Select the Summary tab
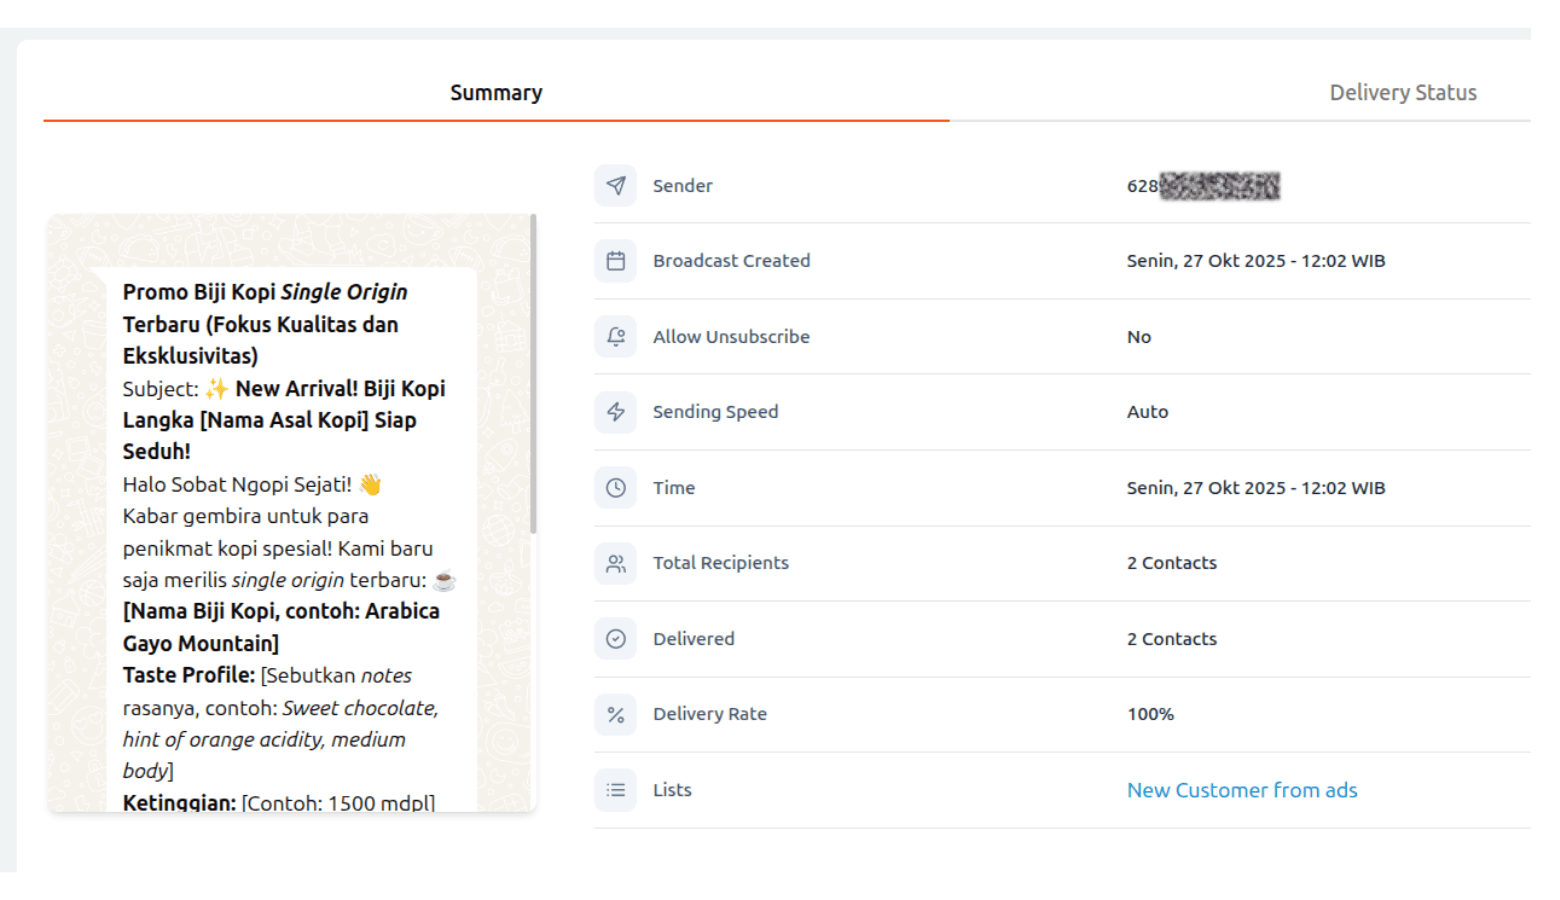 pos(496,93)
